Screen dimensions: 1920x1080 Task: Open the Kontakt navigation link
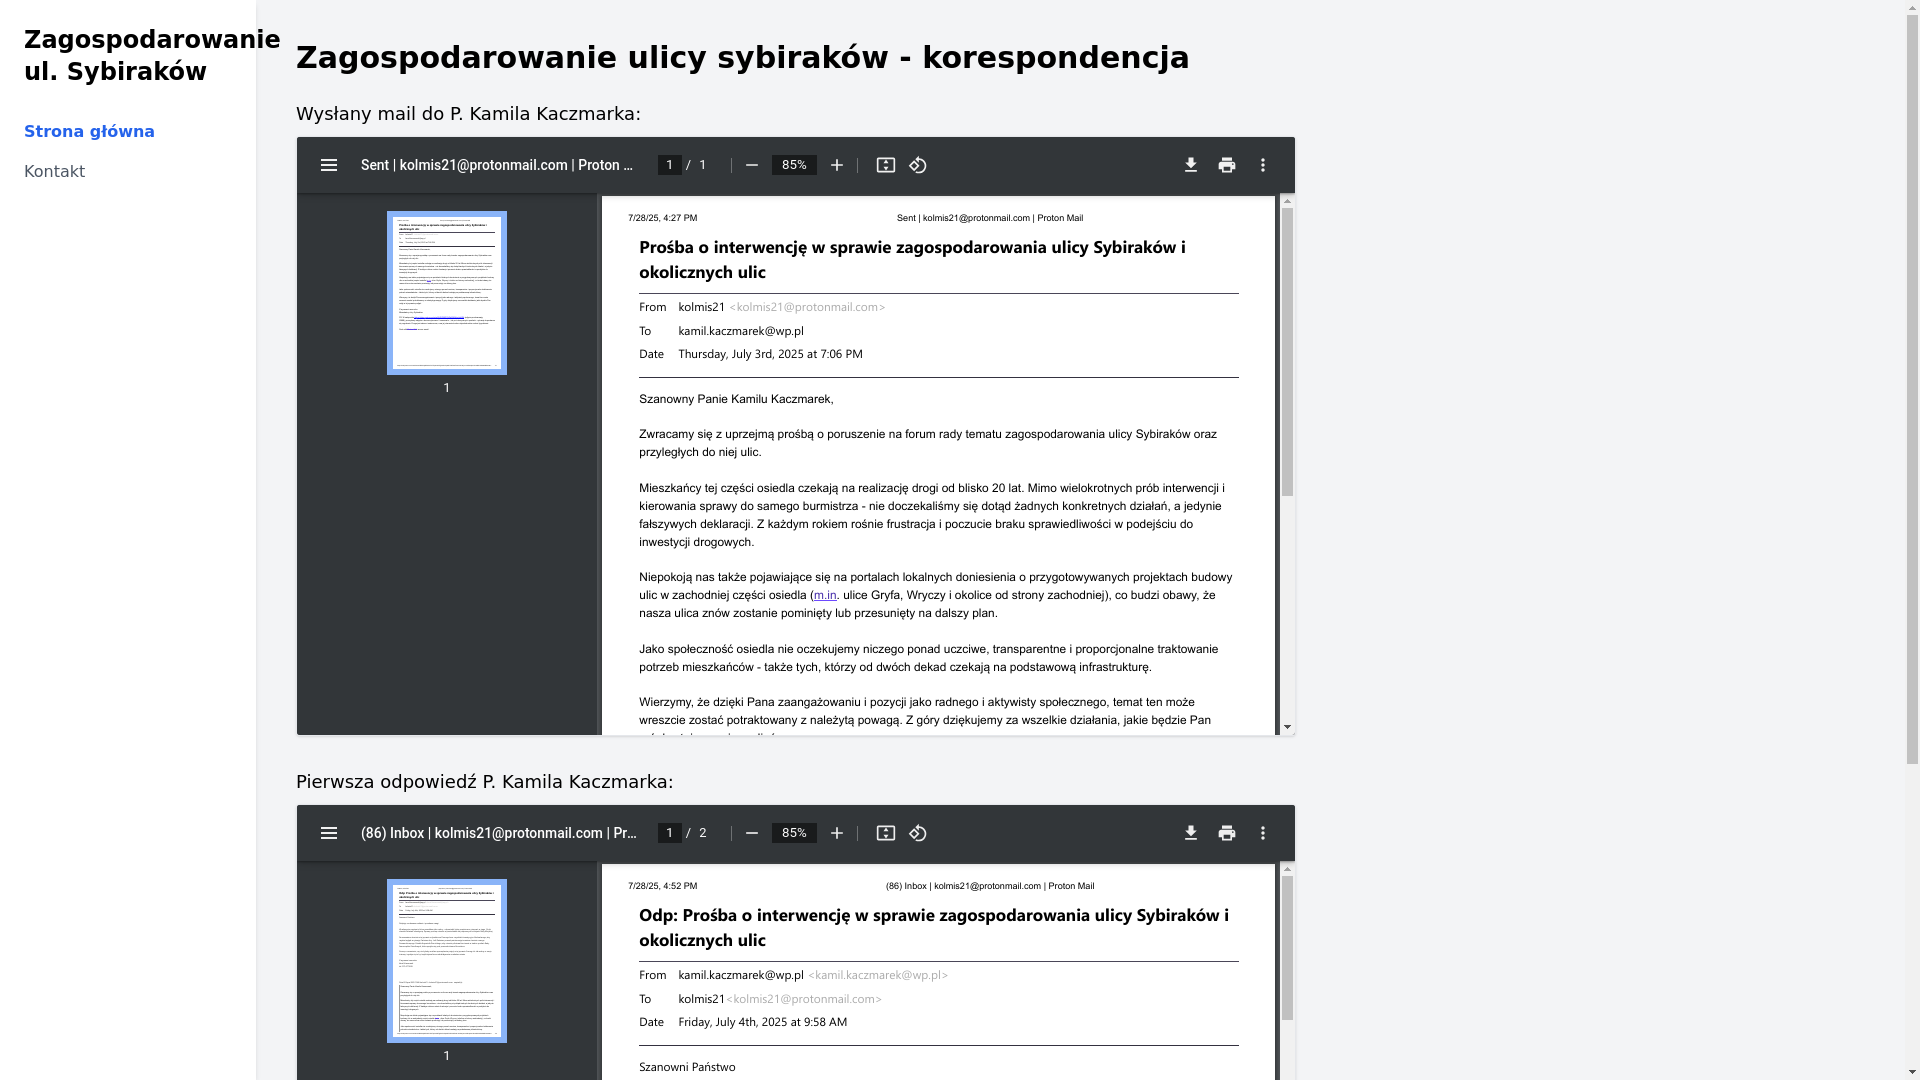click(x=54, y=172)
